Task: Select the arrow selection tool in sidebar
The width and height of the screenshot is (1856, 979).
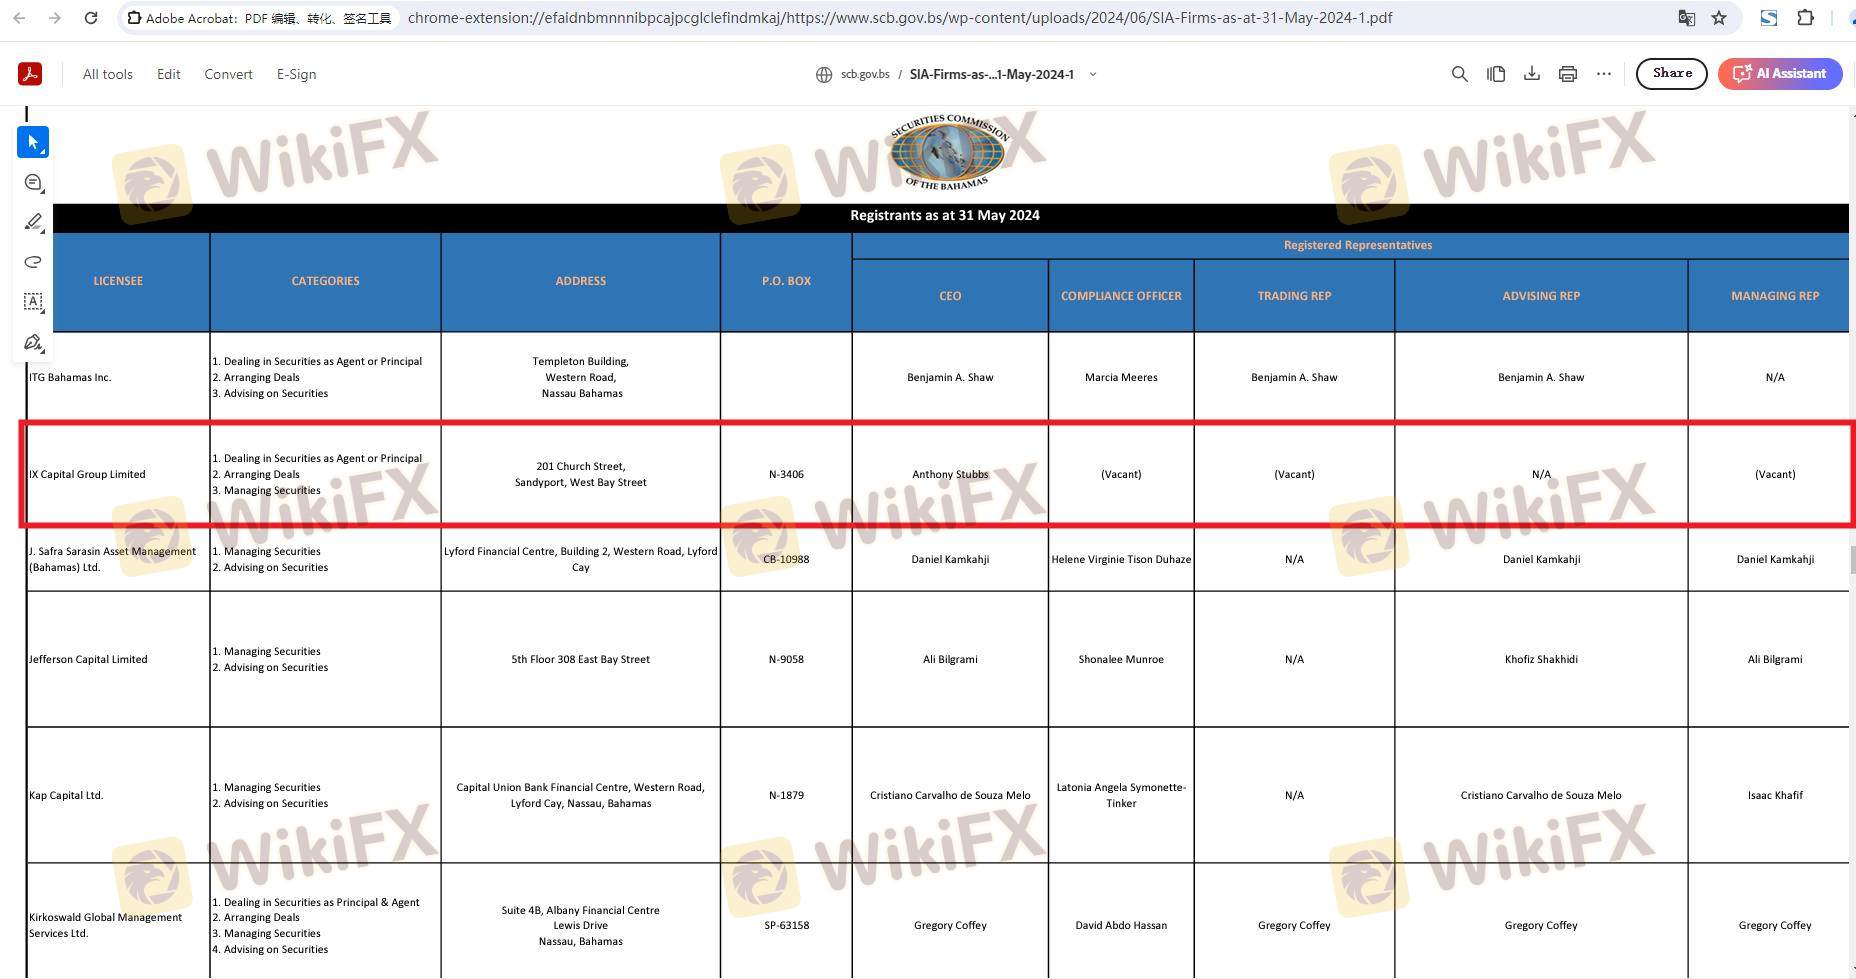Action: (33, 142)
